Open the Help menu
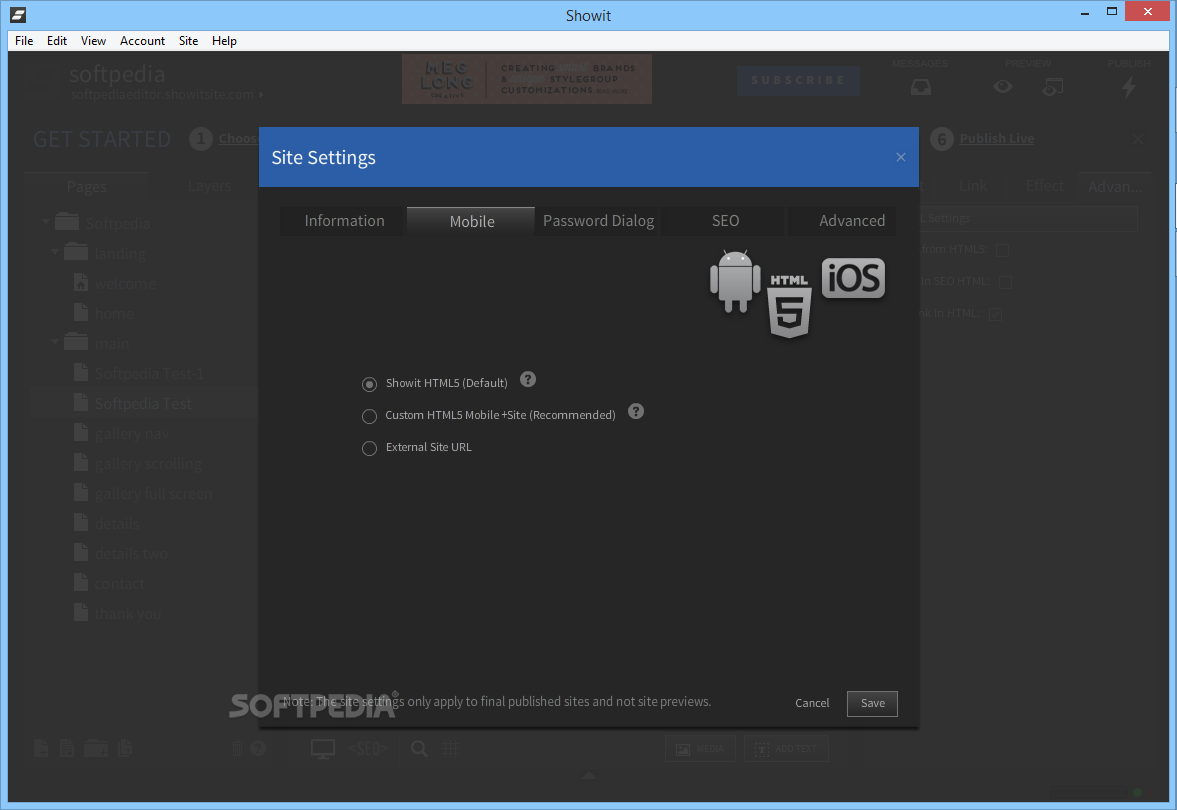This screenshot has width=1177, height=810. (224, 41)
